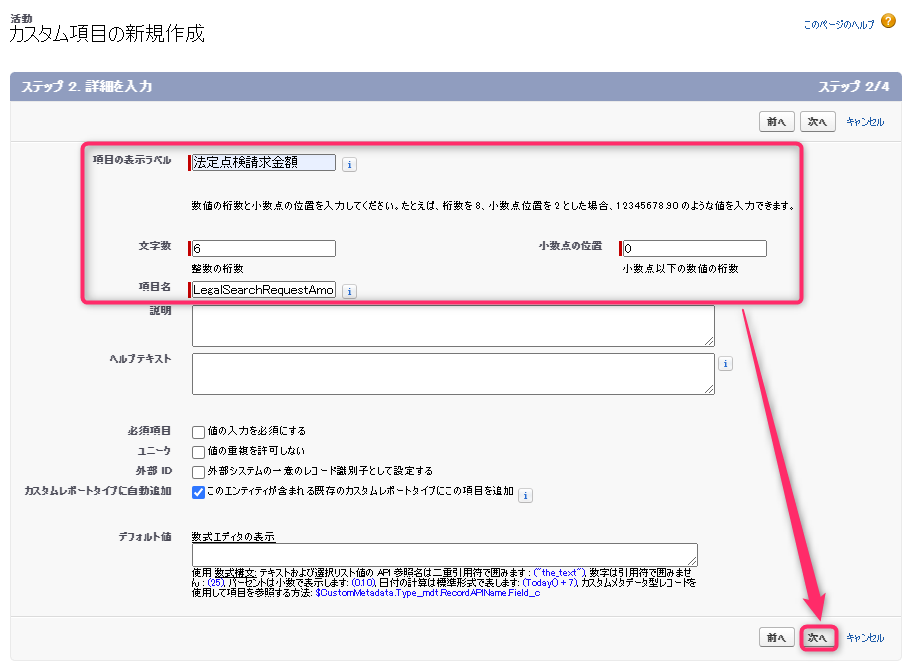The width and height of the screenshot is (907, 664).
Task: Enable 値の重複を許可しない checkbox
Action: click(x=198, y=452)
